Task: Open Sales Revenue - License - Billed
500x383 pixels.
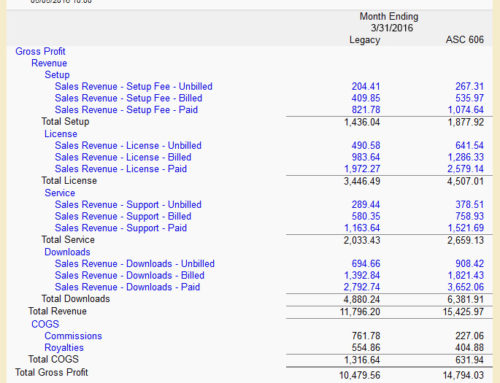Action: coord(123,157)
